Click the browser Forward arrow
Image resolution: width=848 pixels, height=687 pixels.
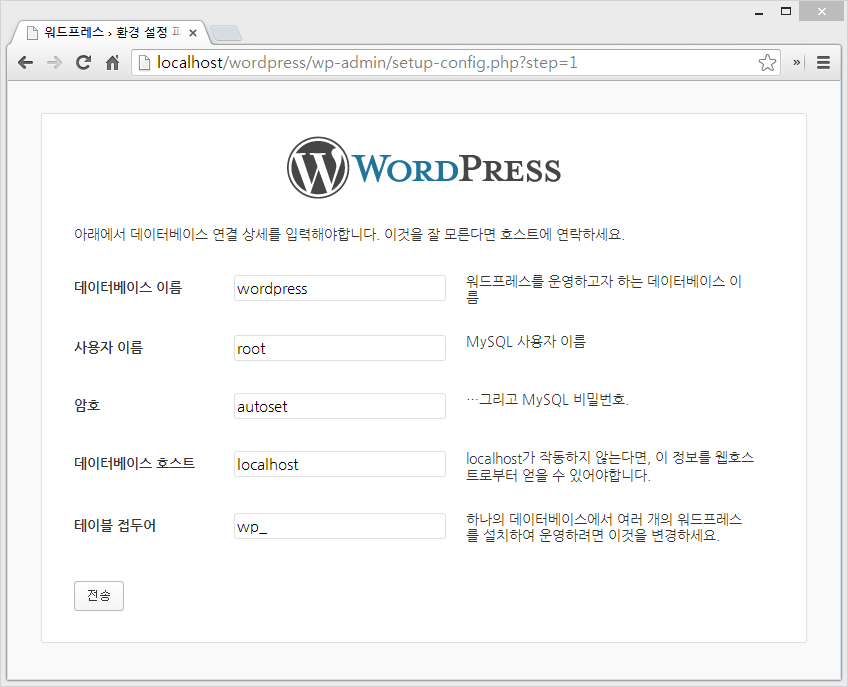click(55, 63)
